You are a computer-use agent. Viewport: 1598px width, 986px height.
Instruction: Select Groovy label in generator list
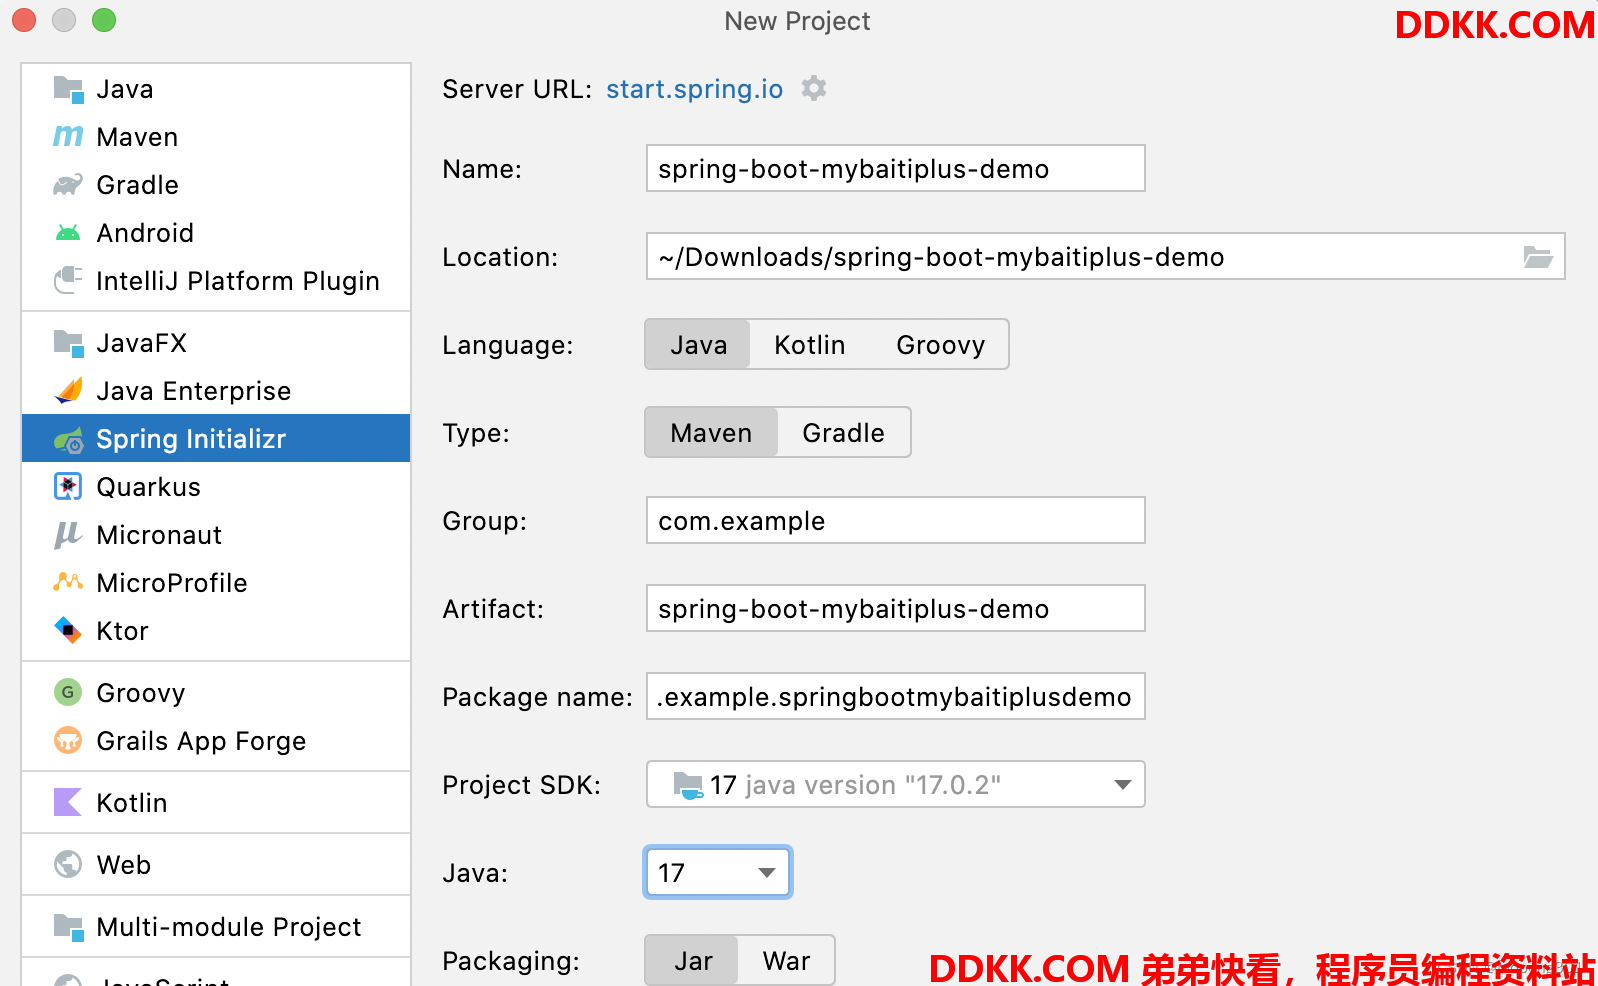coord(141,693)
